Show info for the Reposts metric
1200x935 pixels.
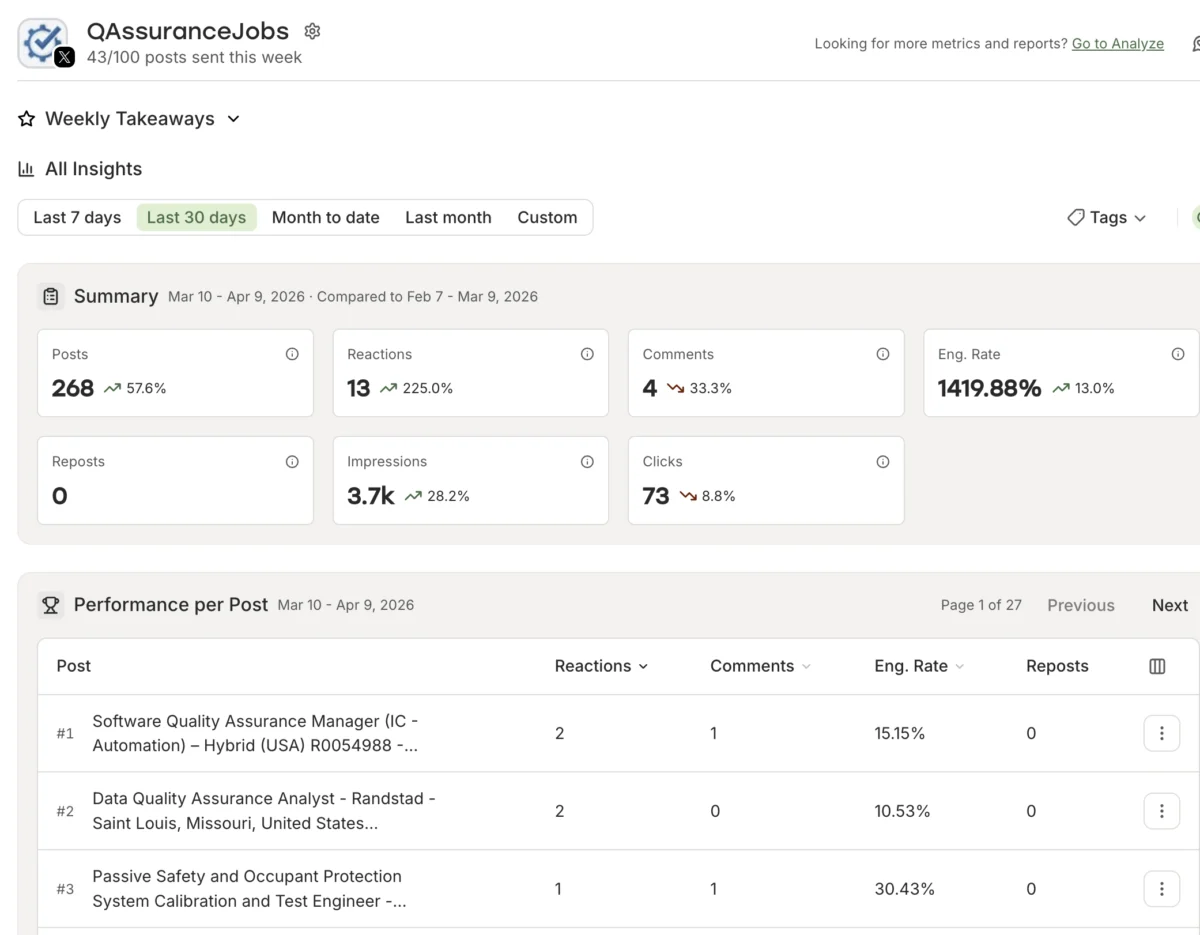point(292,461)
